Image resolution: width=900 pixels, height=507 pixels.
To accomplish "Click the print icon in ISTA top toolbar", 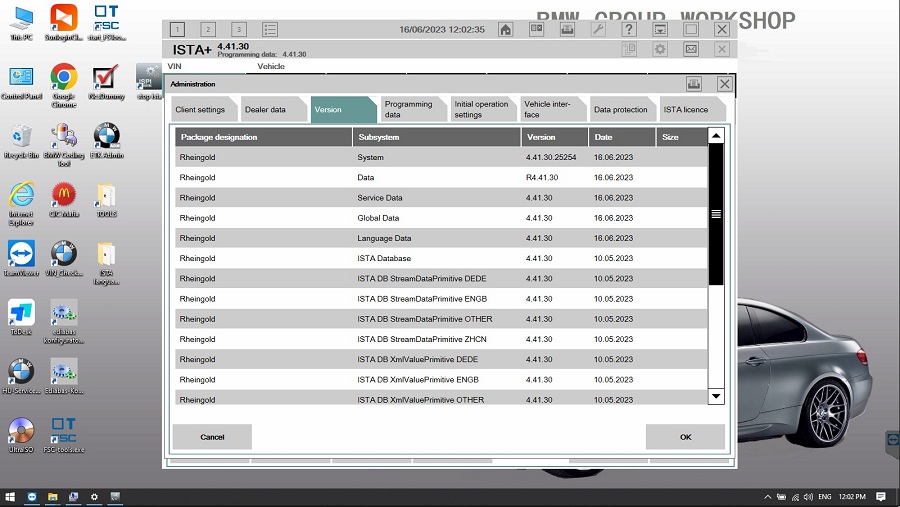I will coord(567,29).
